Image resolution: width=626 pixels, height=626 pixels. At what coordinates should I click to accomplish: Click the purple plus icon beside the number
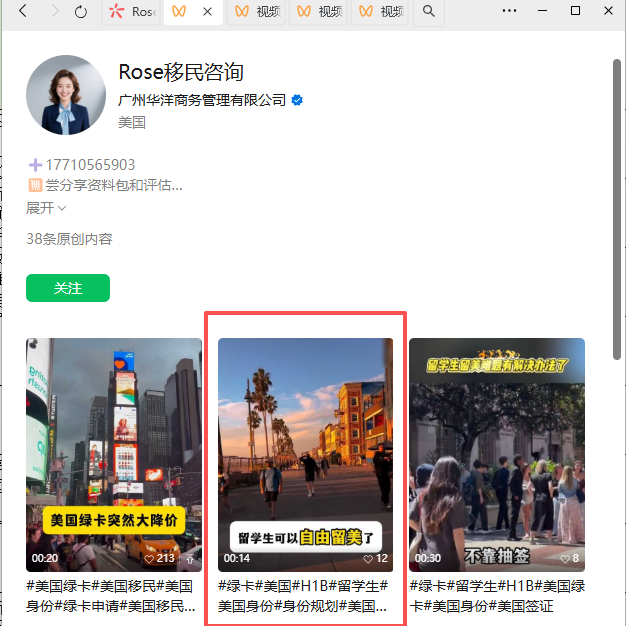point(35,164)
